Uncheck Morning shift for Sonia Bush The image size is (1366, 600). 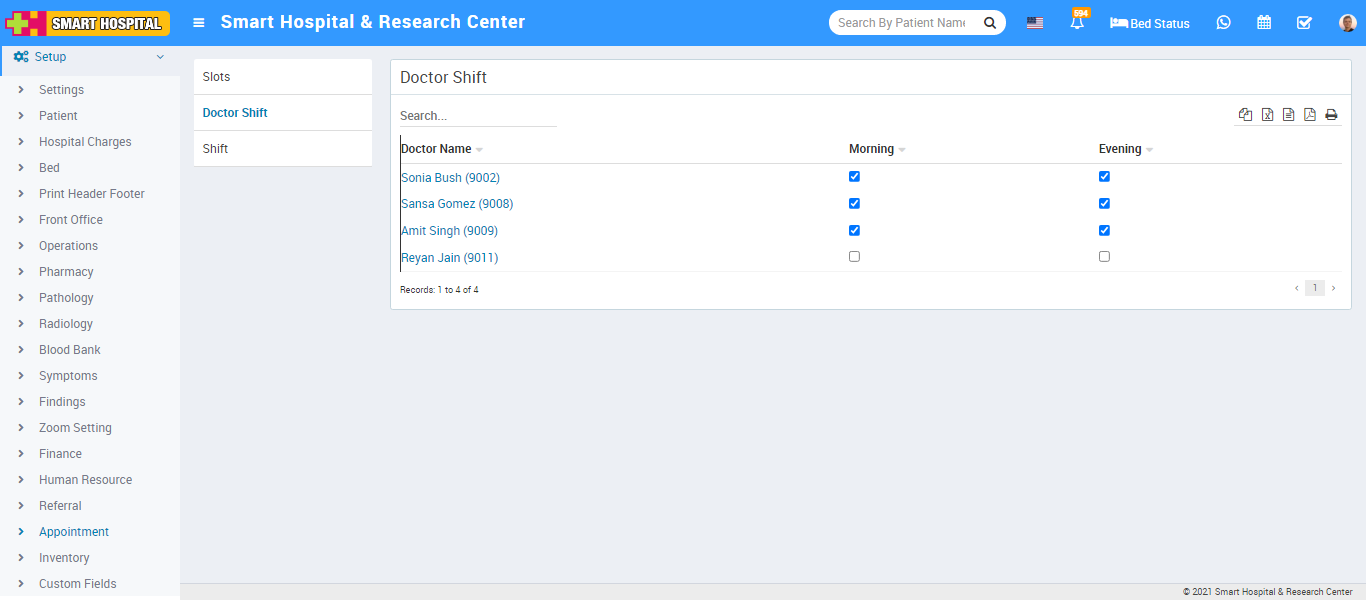point(854,177)
